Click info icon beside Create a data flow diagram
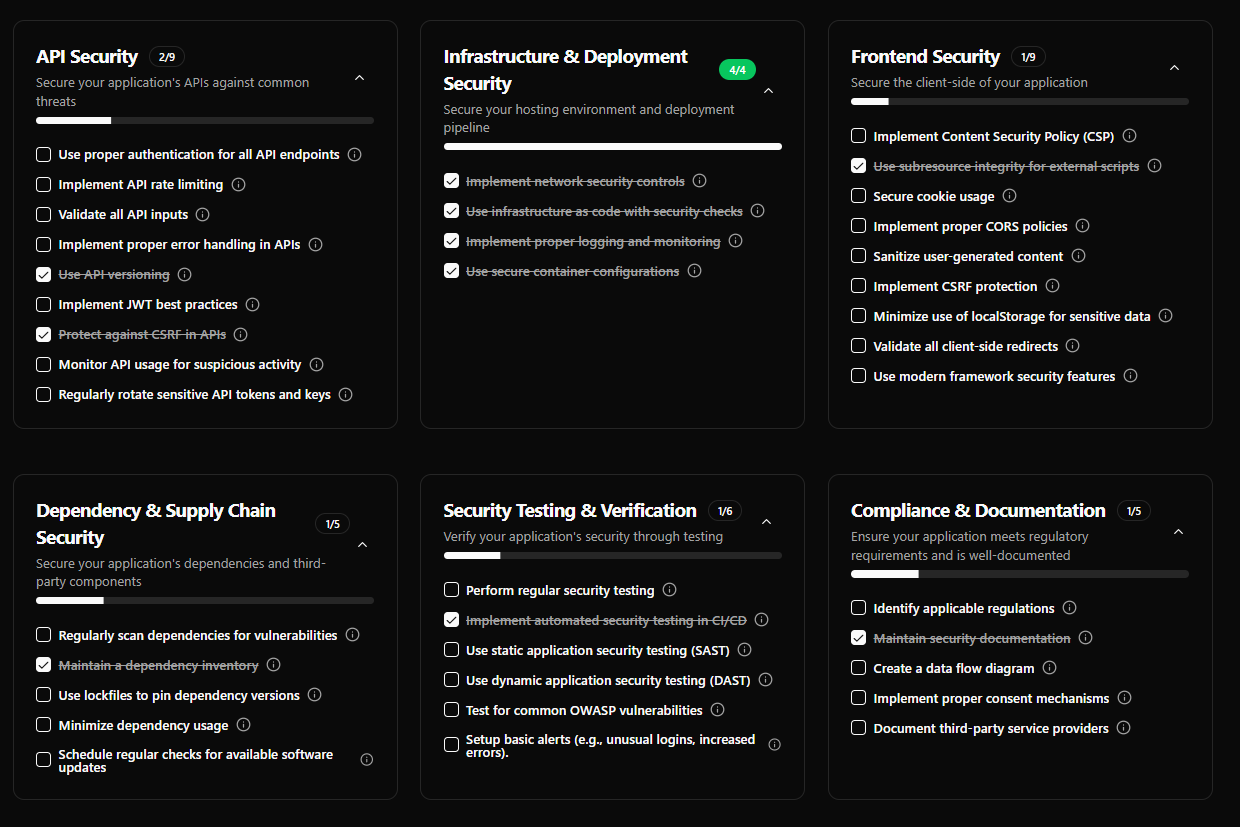This screenshot has height=827, width=1240. pyautogui.click(x=1049, y=668)
